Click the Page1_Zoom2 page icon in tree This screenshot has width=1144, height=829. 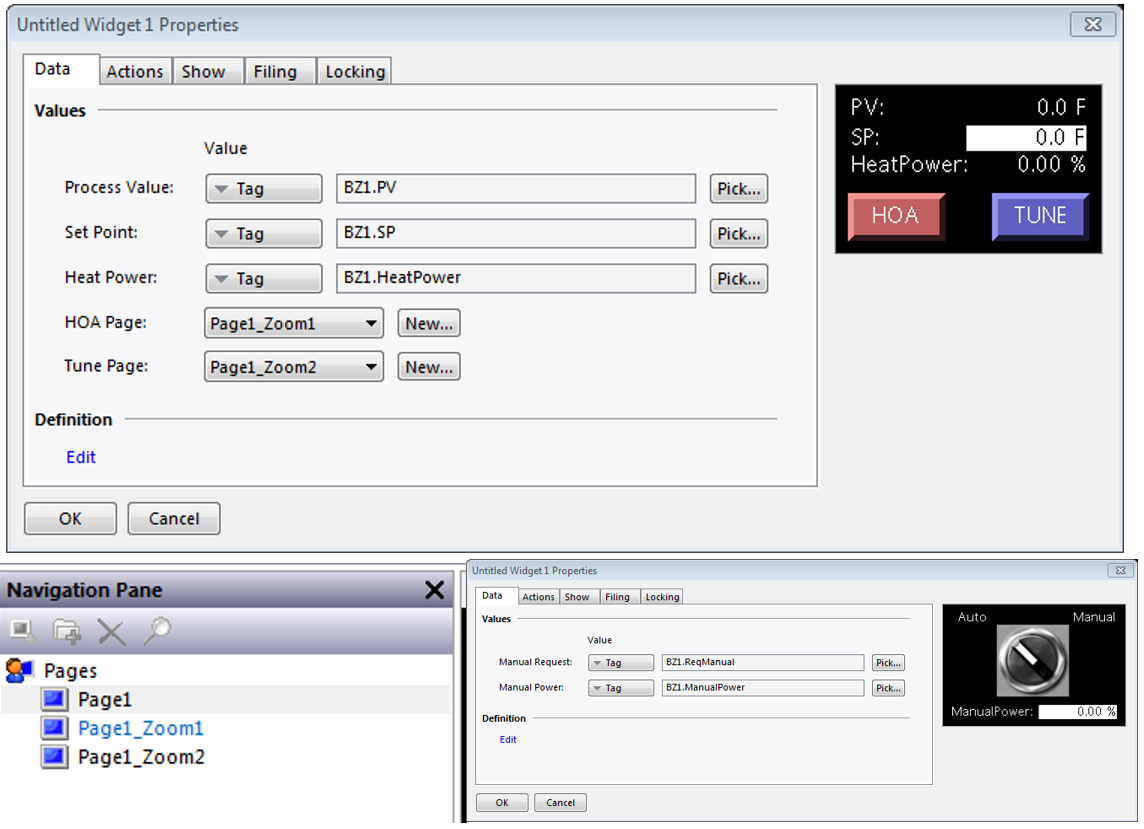click(x=55, y=757)
